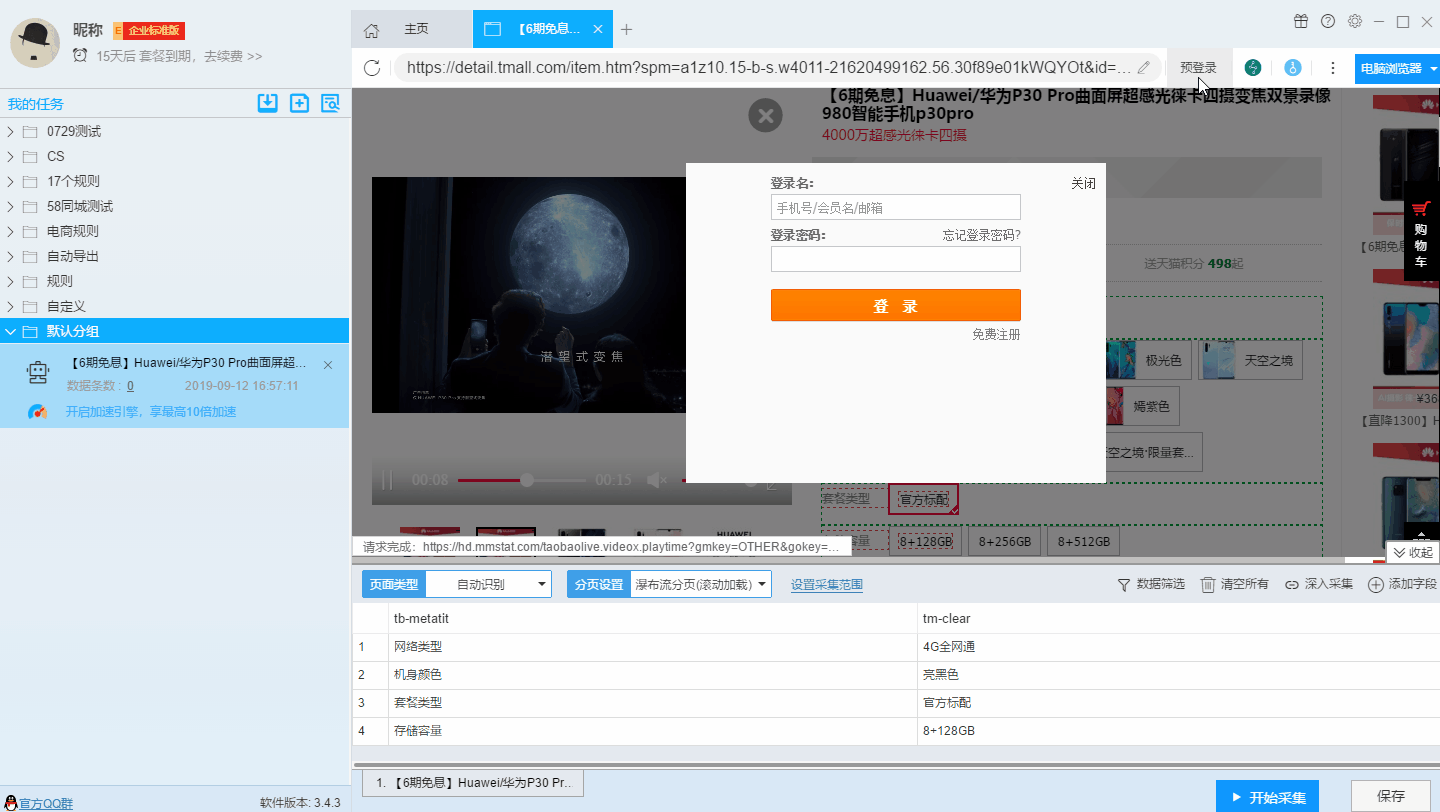Screen dimensions: 1440x812
Task: Click the 免费注册 link
Action: (996, 334)
